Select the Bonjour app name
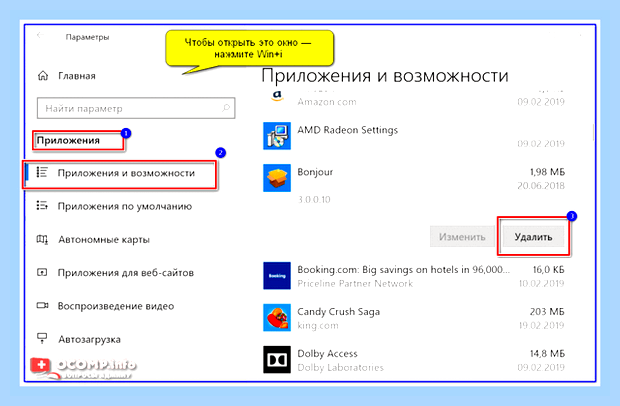Image resolution: width=620 pixels, height=406 pixels. click(x=315, y=172)
